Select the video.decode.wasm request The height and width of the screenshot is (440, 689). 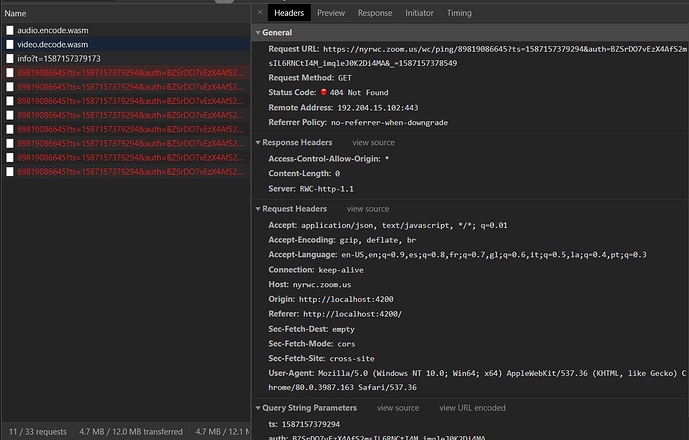126,44
